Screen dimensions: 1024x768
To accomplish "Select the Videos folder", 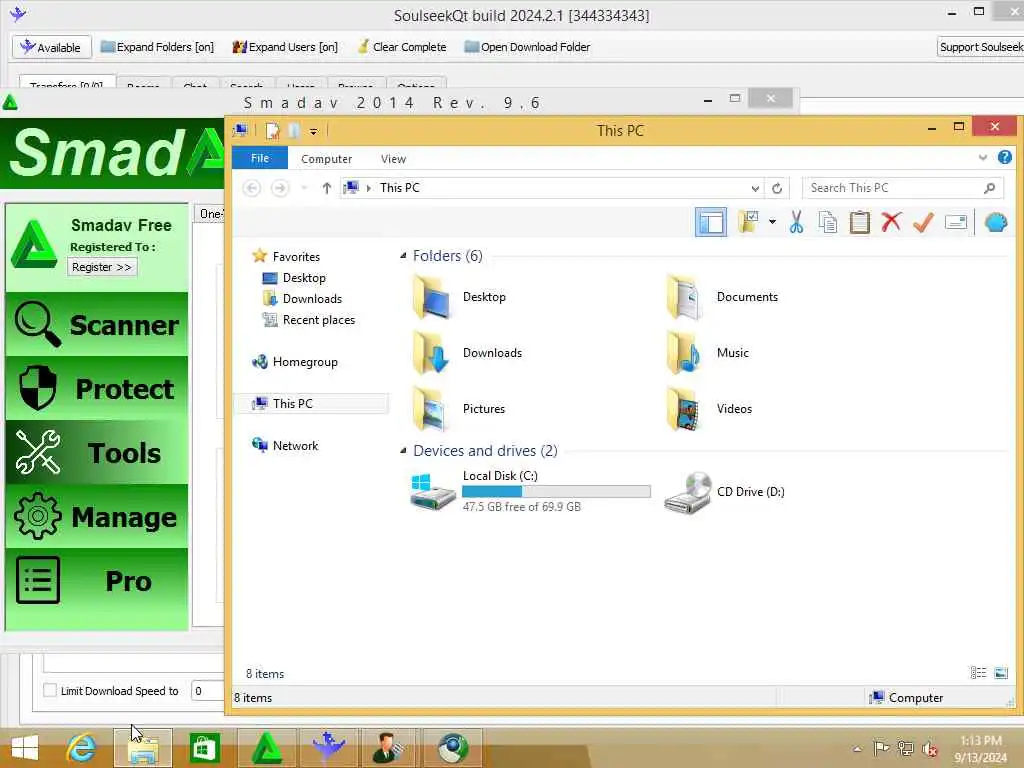I will coord(710,409).
